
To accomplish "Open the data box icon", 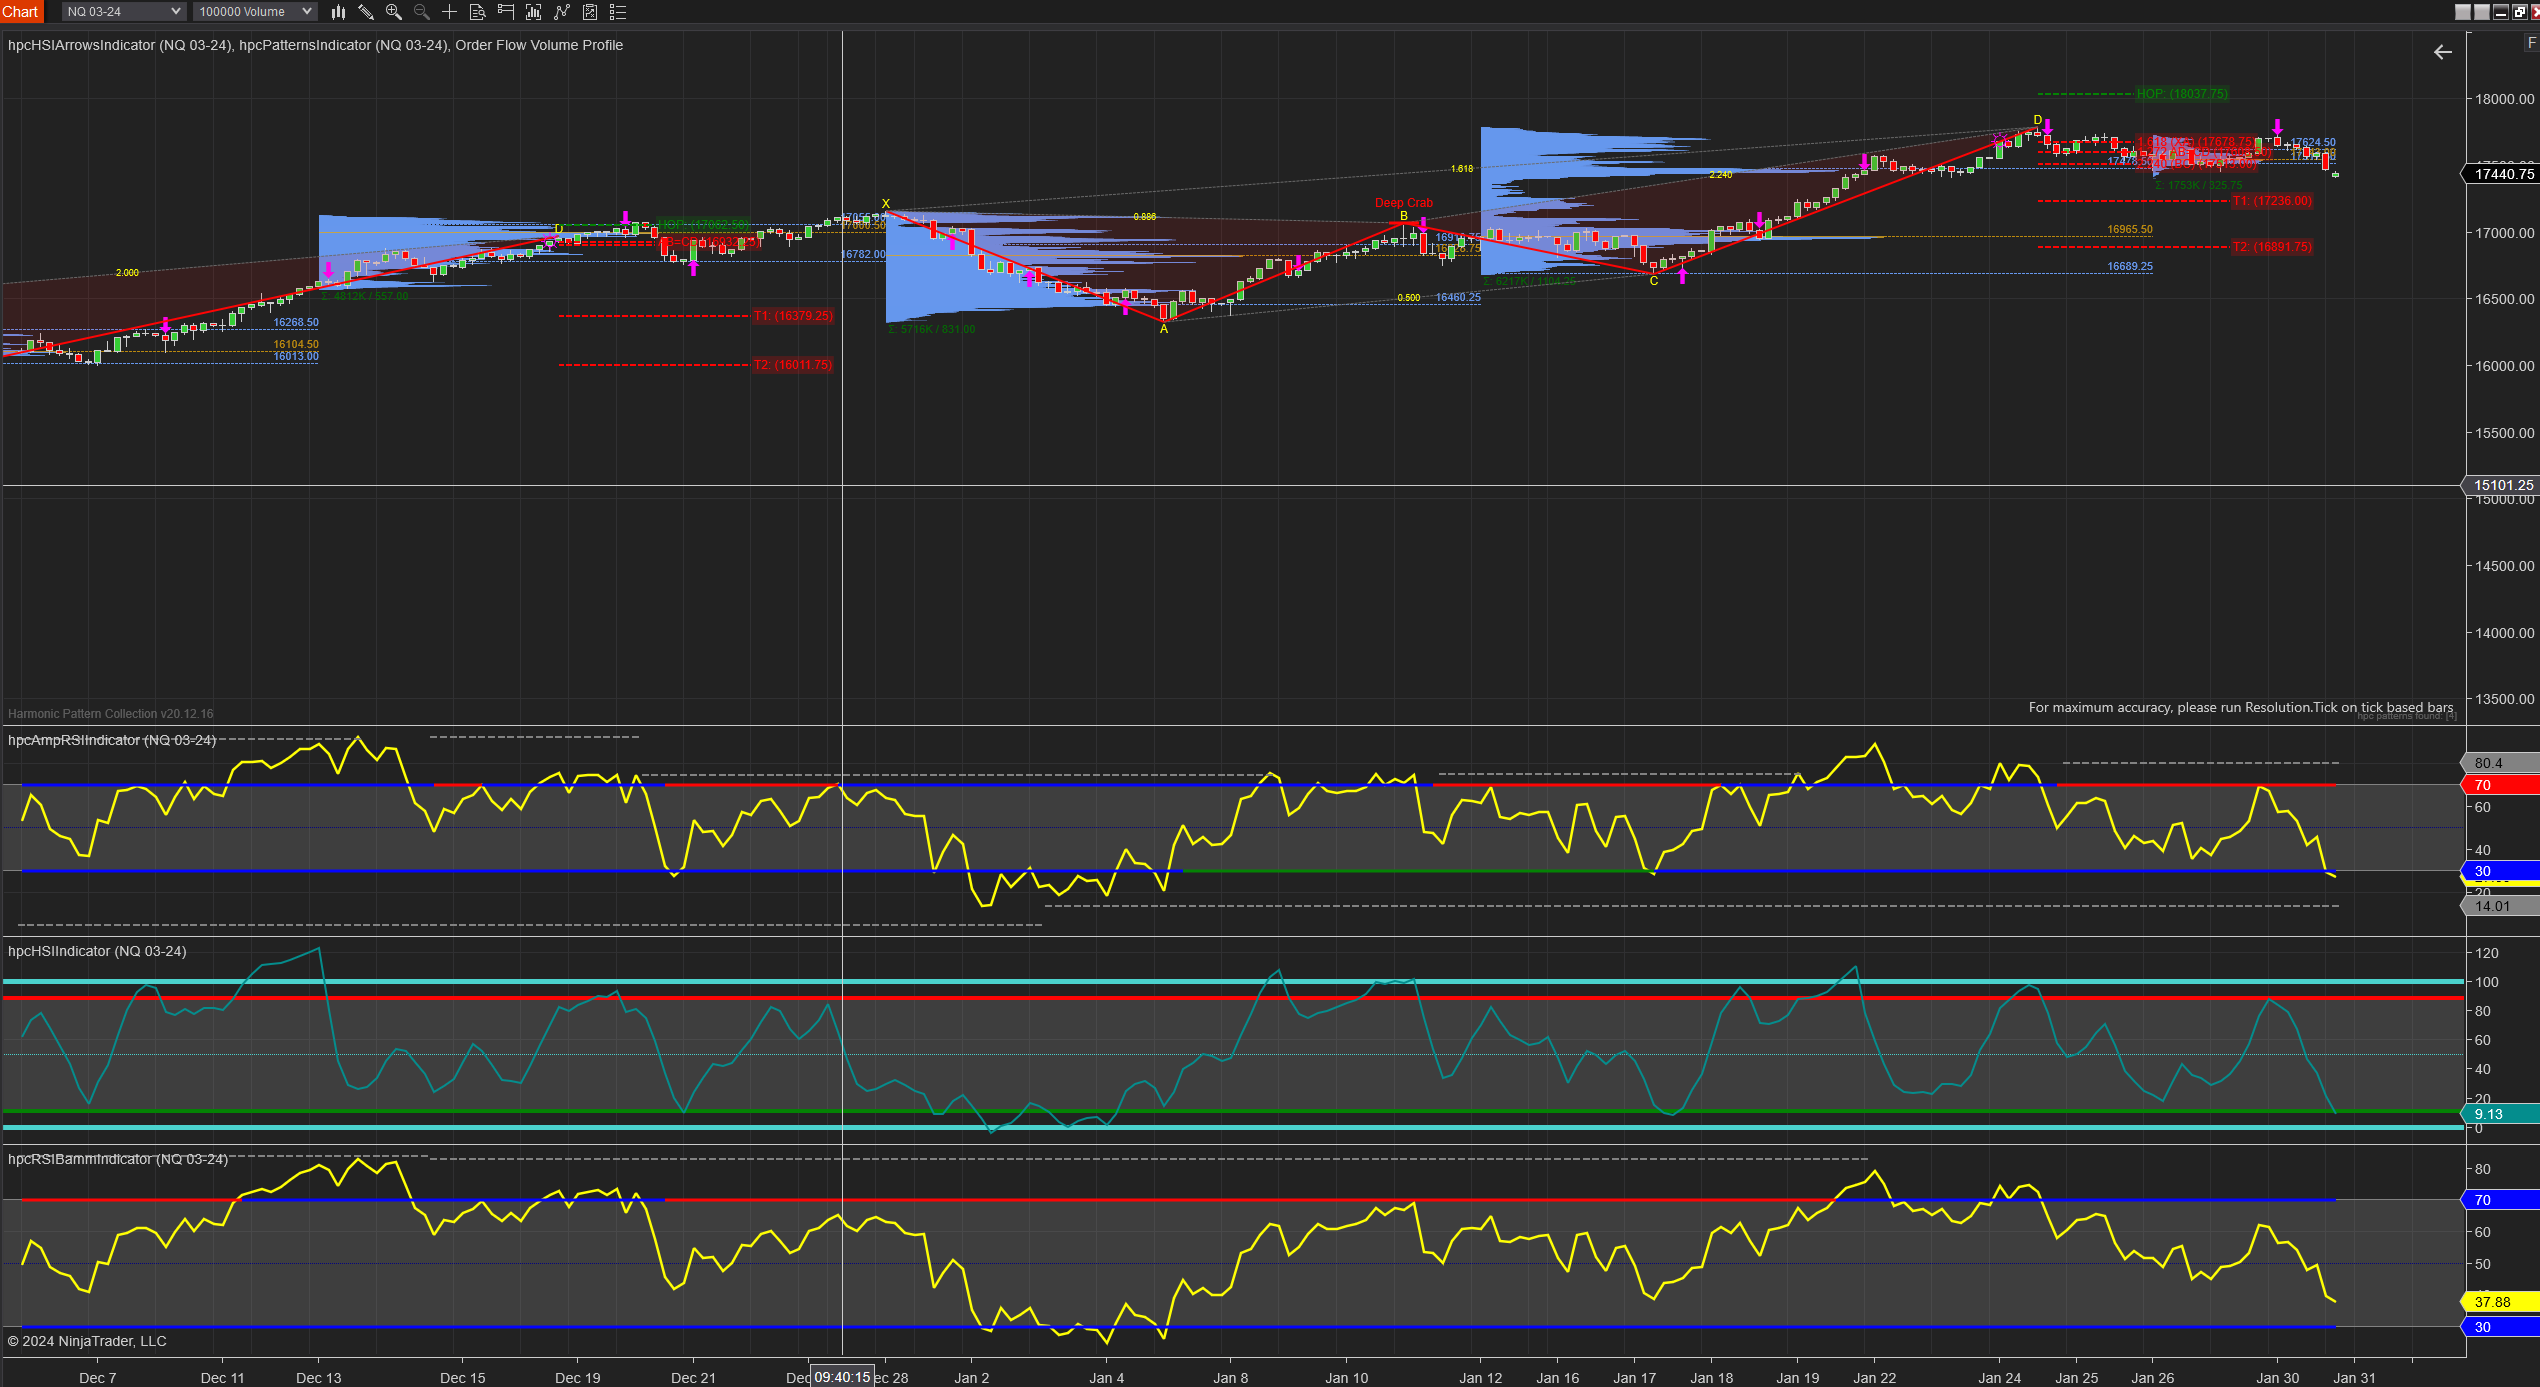I will click(x=478, y=12).
